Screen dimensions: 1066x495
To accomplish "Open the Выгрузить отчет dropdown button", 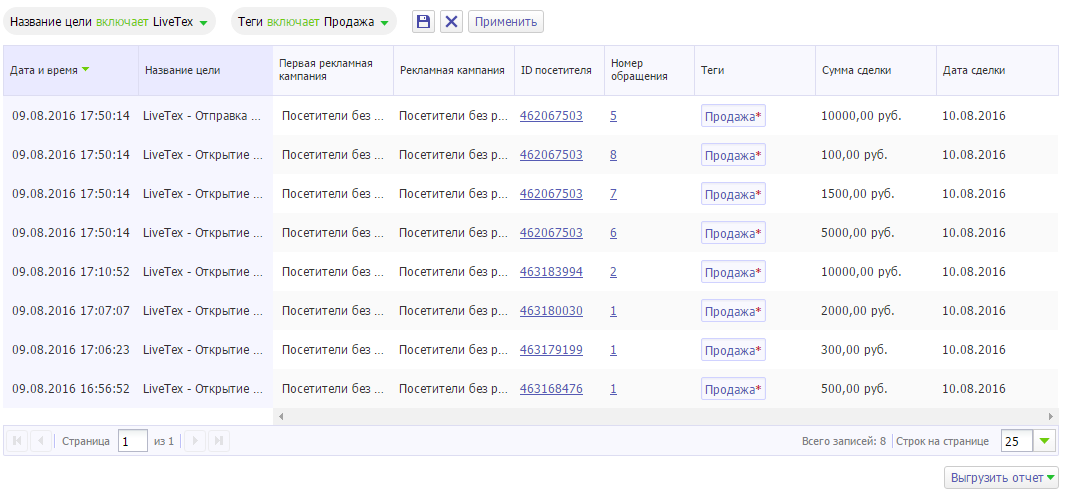I will (1002, 477).
